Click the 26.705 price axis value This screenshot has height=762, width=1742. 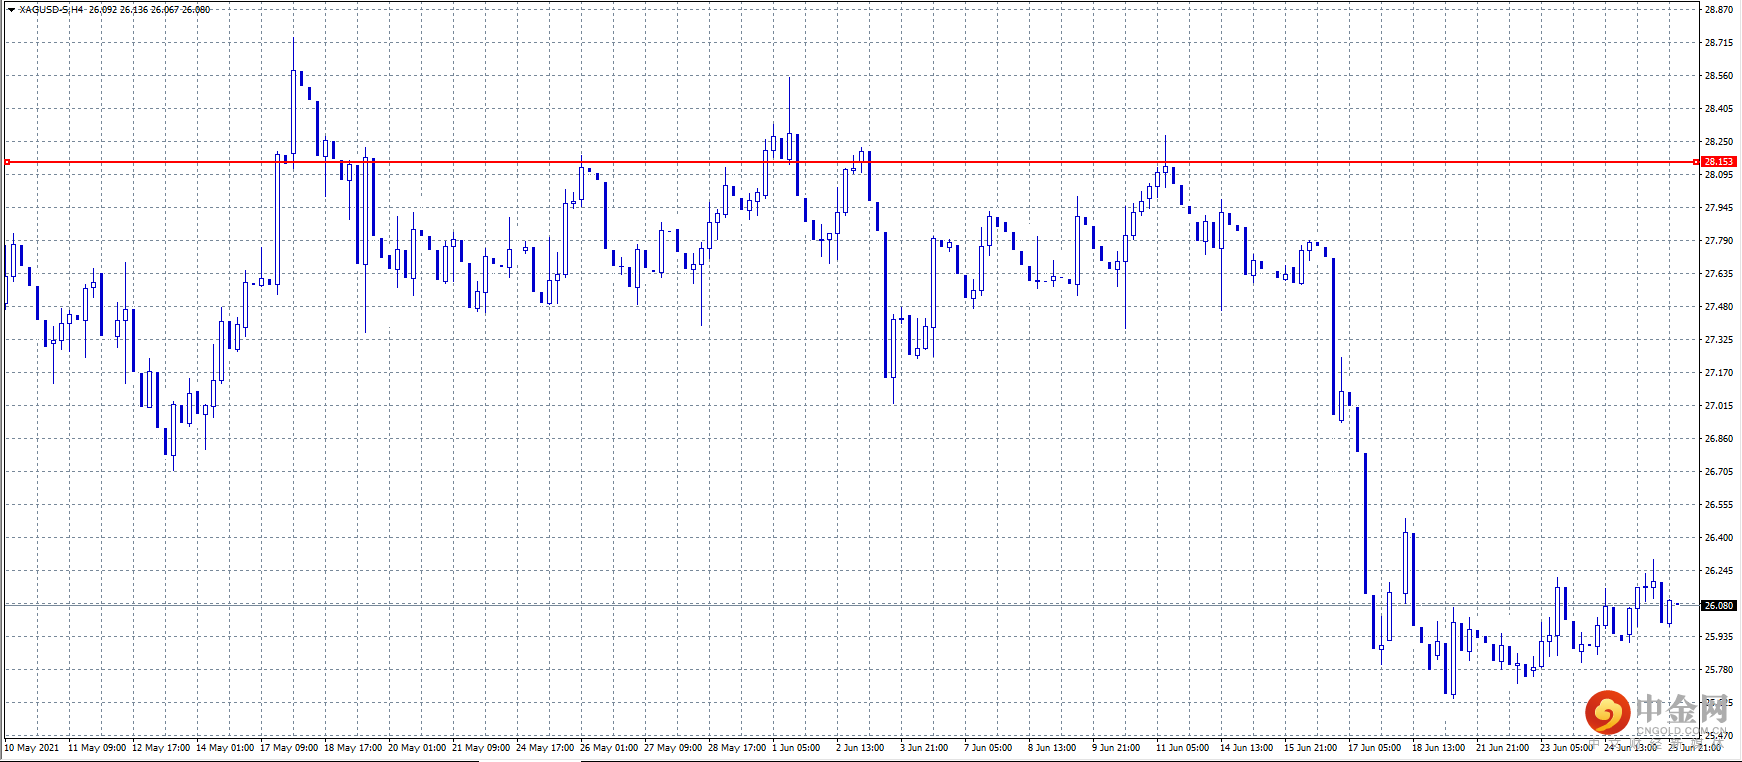coord(1719,471)
